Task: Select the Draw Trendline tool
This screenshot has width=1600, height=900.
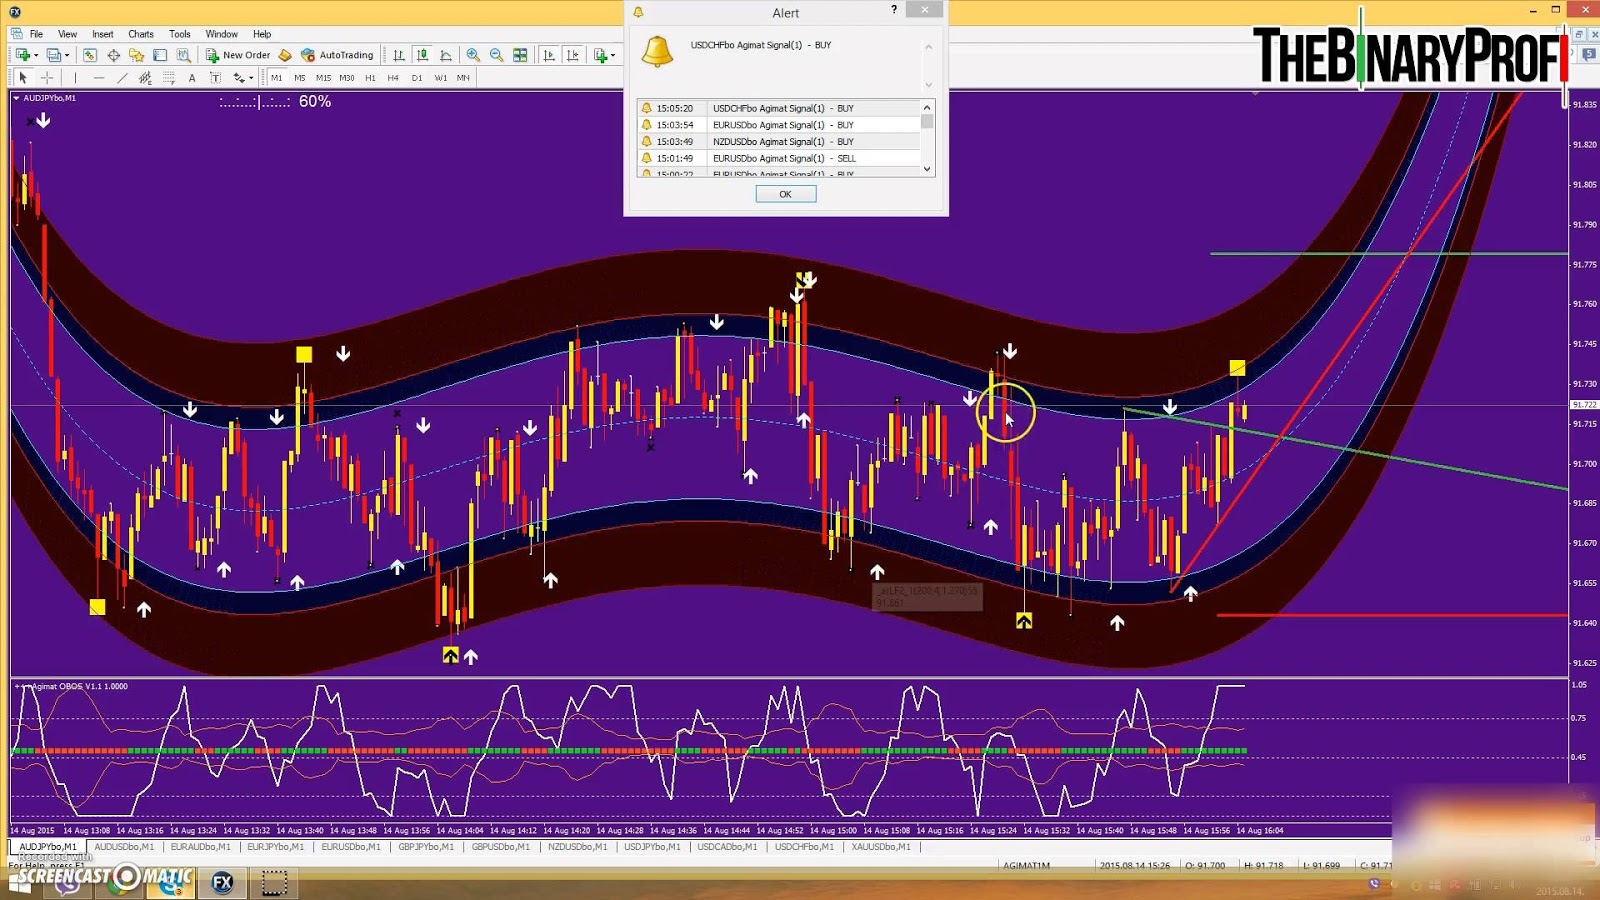Action: (x=120, y=77)
